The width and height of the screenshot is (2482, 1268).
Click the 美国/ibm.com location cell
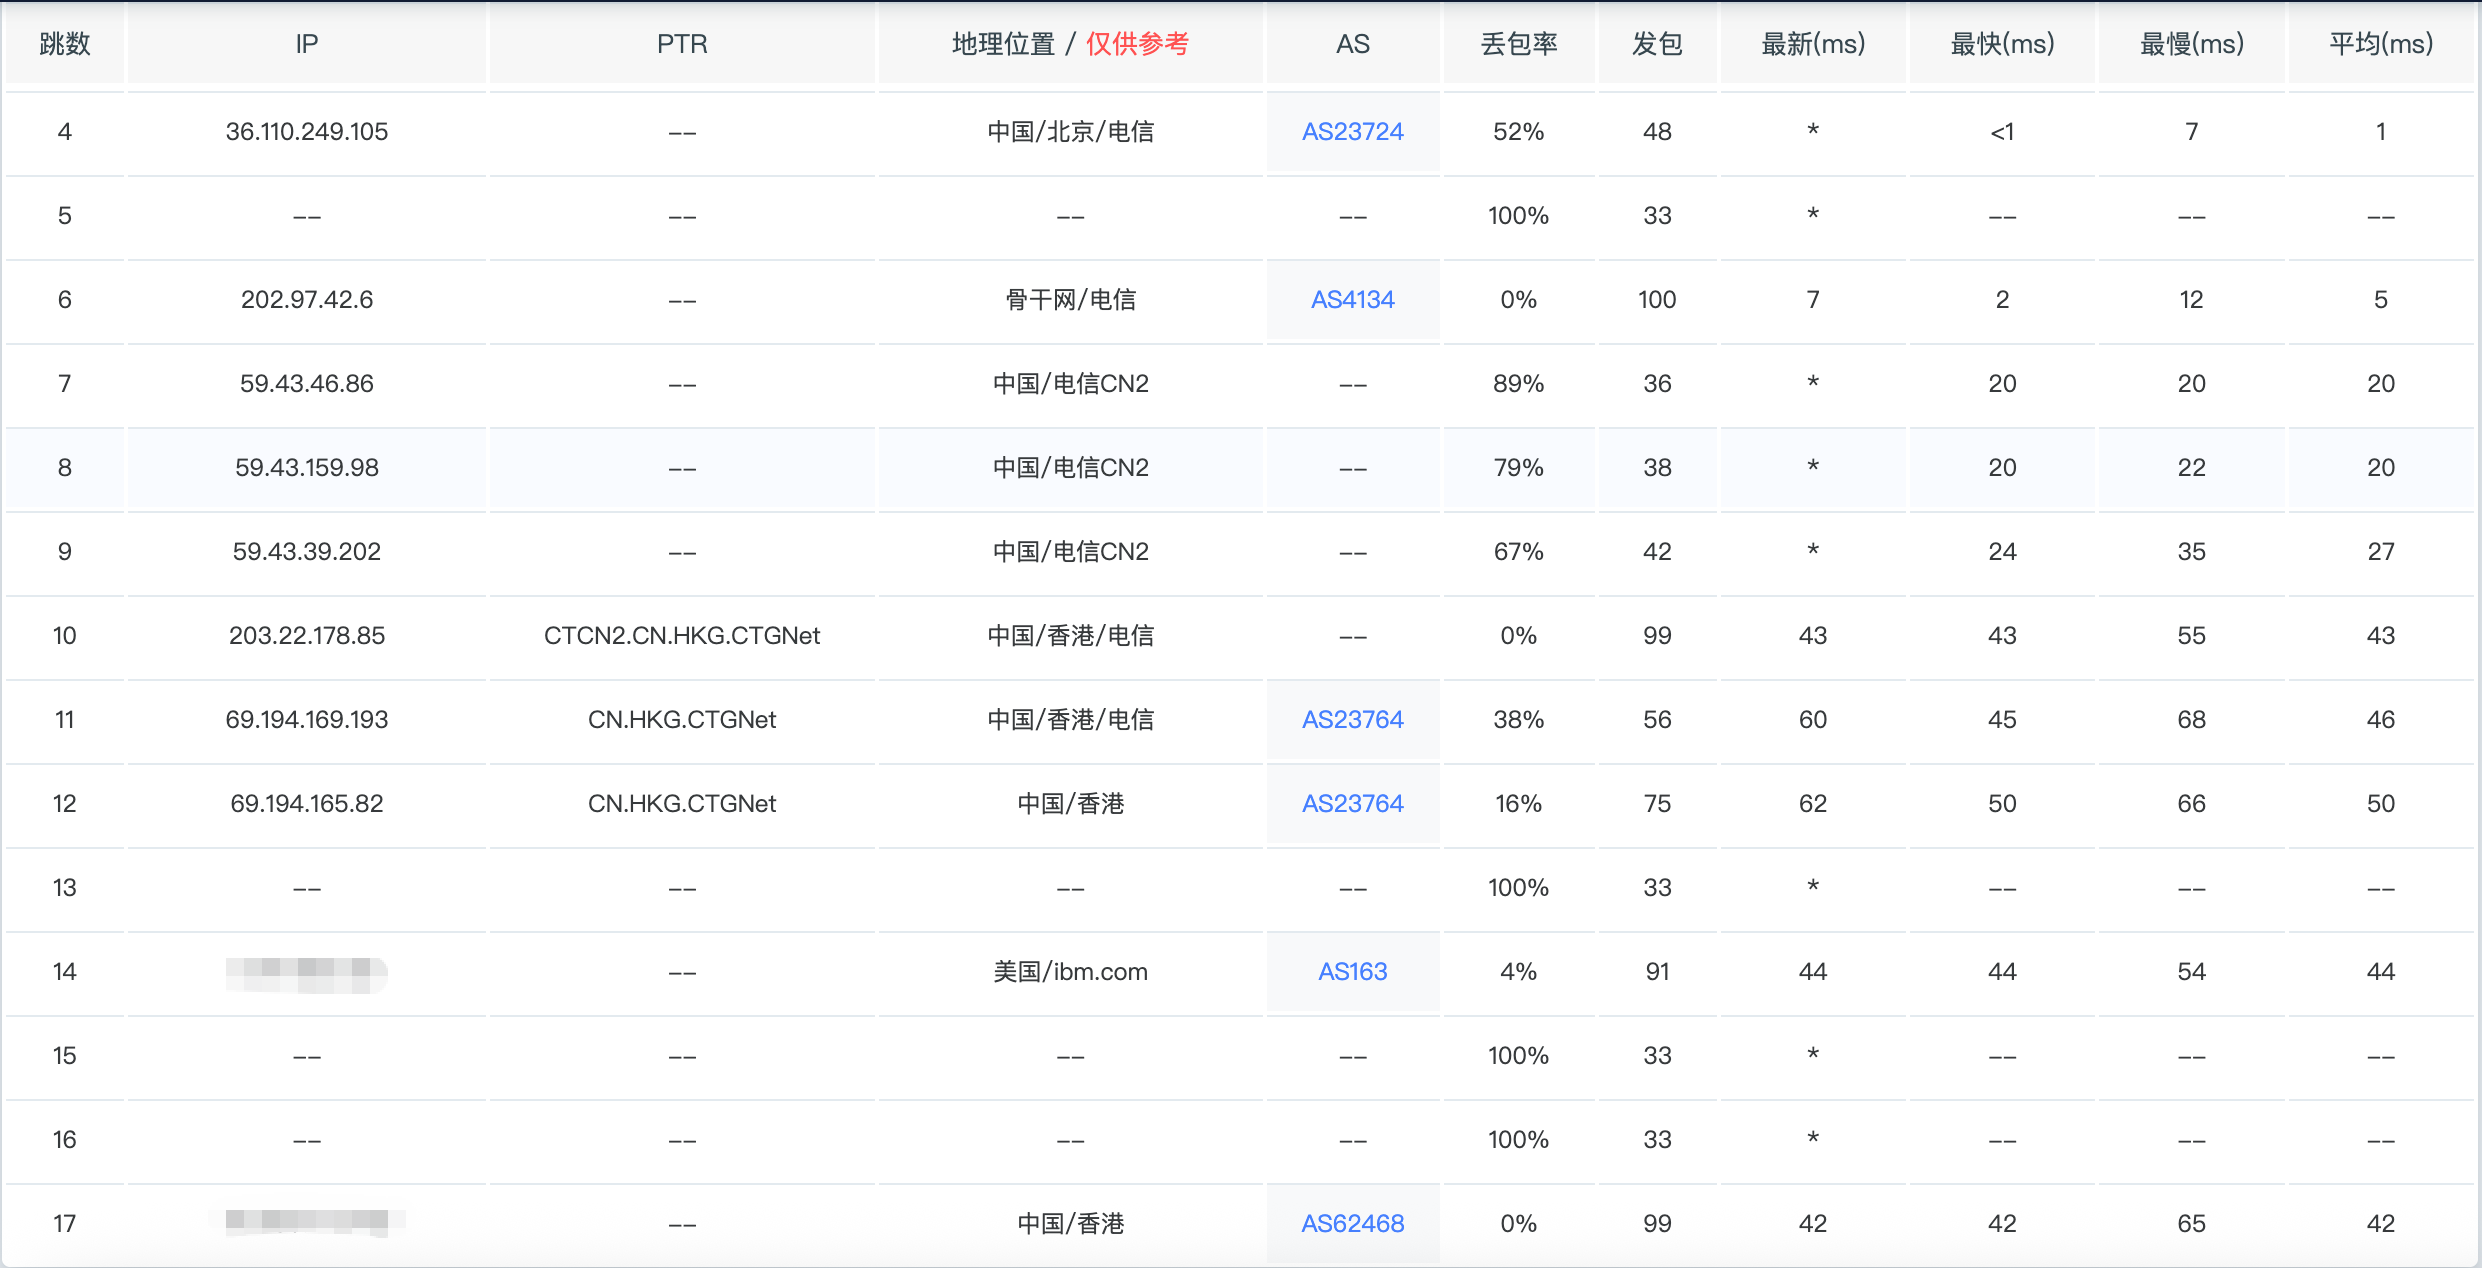click(x=1070, y=972)
